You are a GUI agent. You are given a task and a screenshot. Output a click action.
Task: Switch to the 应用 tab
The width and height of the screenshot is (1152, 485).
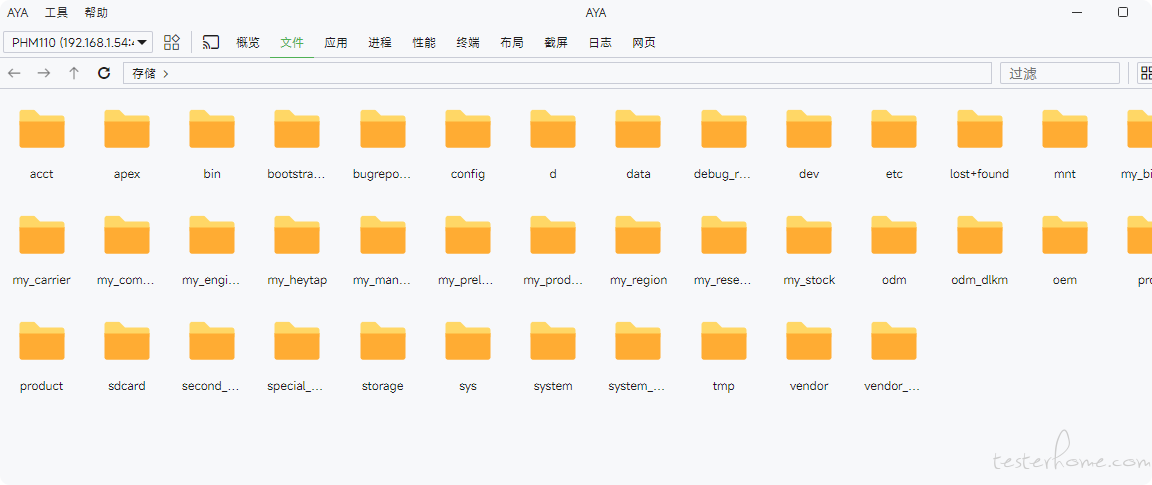[336, 43]
